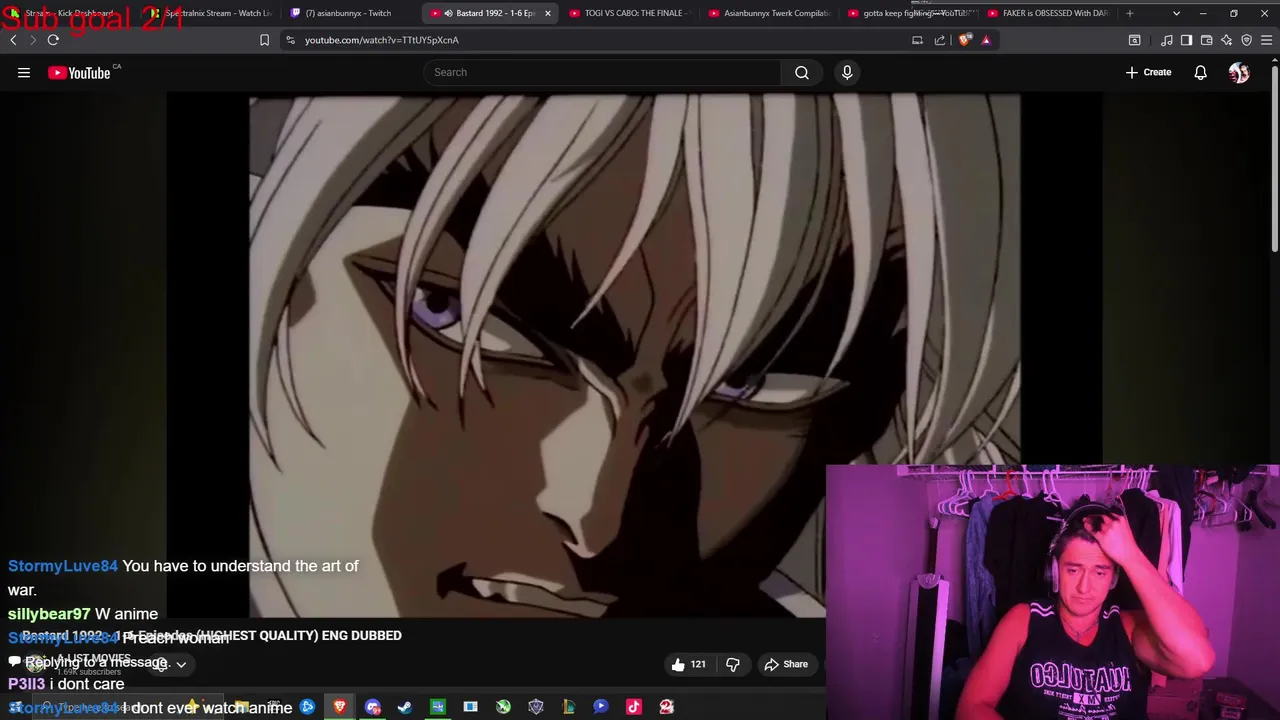The image size is (1280, 720).
Task: Click StormyLuve84 username in art of war message
Action: (x=63, y=566)
